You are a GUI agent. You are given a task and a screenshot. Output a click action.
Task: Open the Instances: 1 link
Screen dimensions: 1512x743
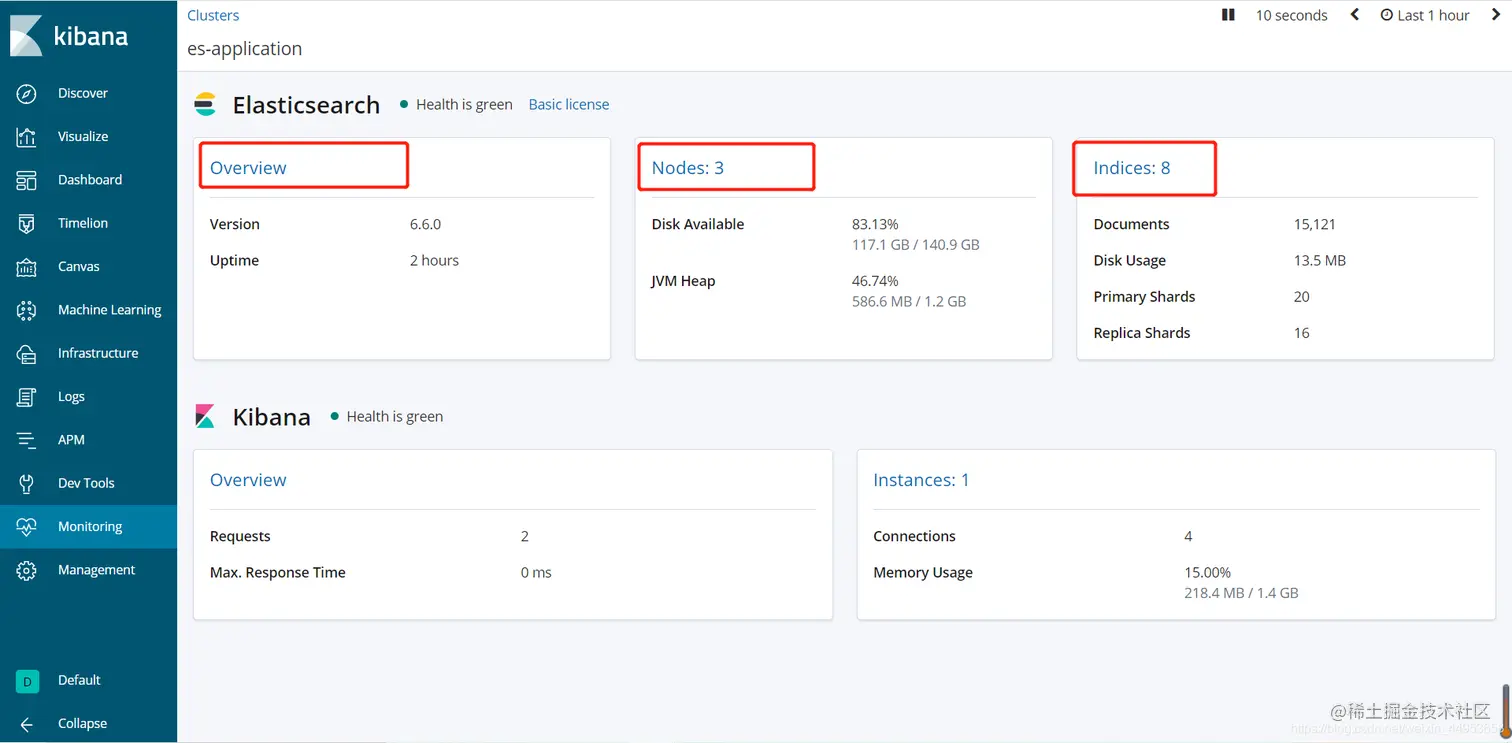(921, 480)
